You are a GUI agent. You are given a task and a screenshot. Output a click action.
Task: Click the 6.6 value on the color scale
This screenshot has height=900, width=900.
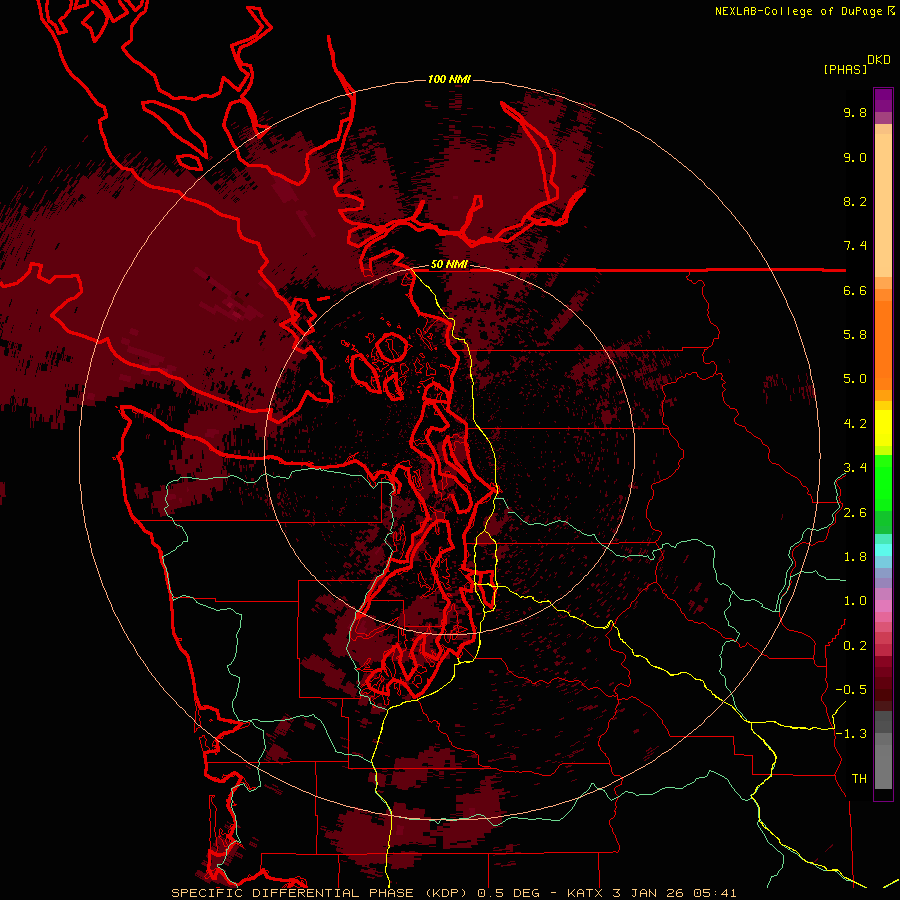855,290
